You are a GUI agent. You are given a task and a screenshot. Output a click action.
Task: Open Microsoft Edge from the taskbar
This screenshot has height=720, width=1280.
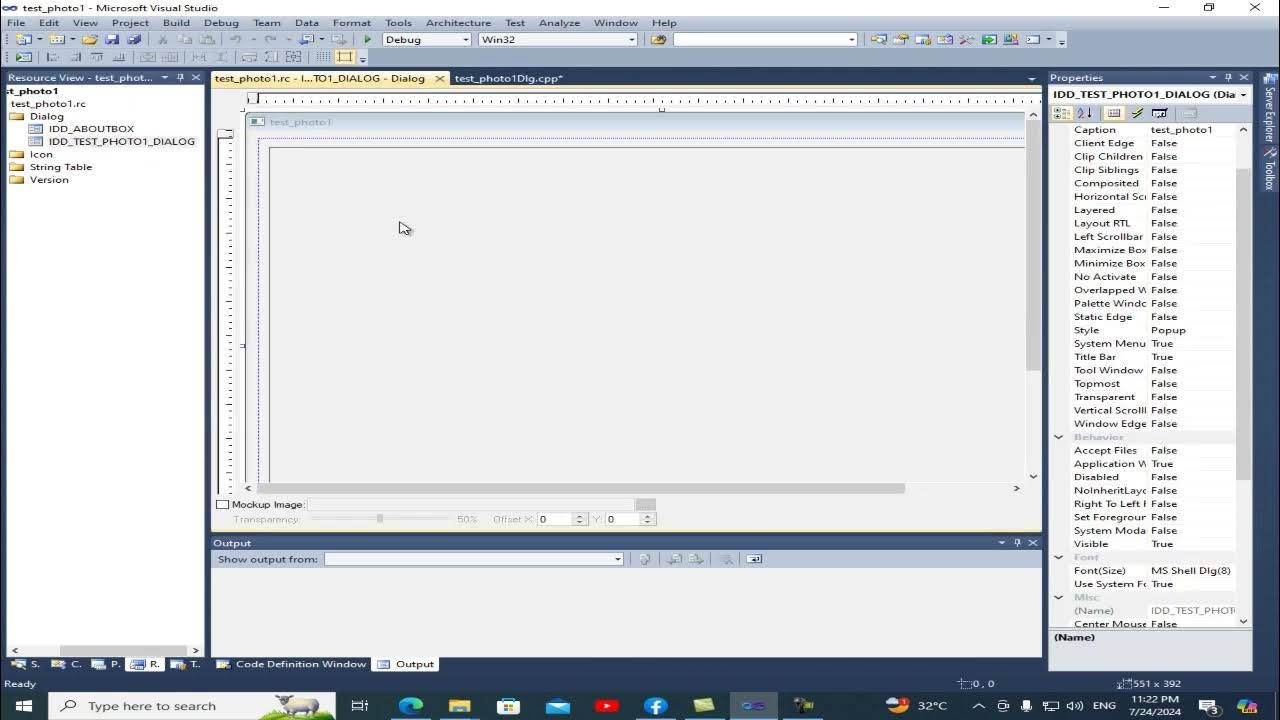tap(411, 706)
